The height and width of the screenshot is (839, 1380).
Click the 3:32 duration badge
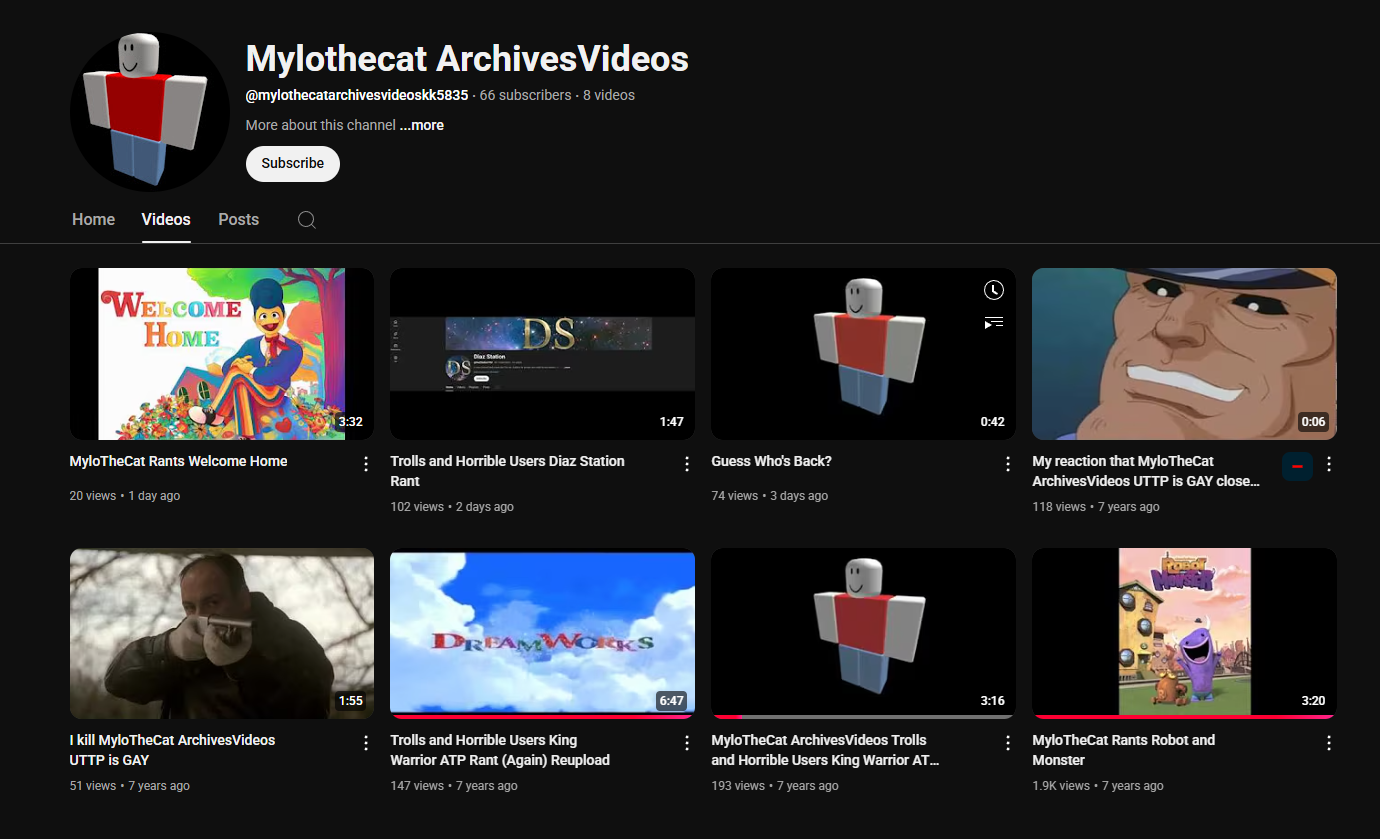pos(350,422)
